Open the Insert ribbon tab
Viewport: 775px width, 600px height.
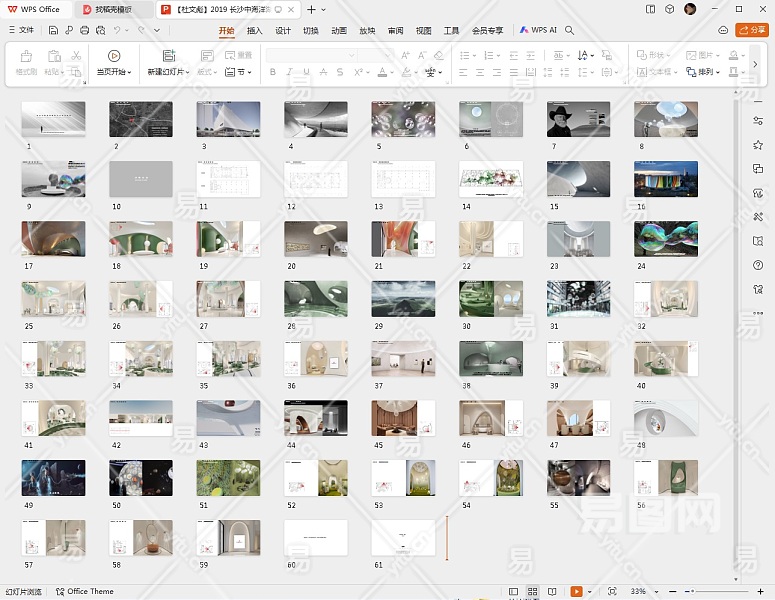[x=254, y=31]
